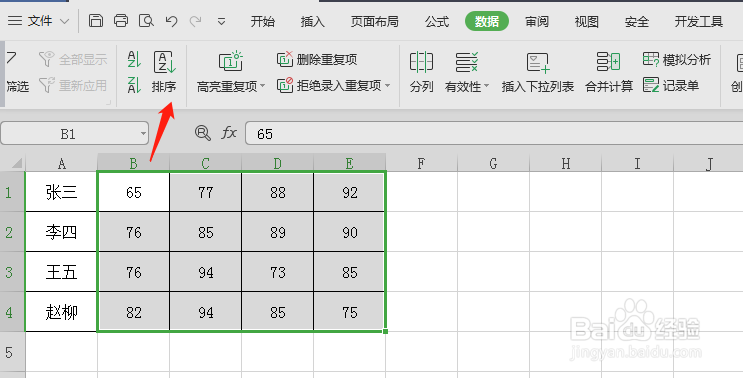Click cell with value 82
This screenshot has width=743, height=378.
[x=134, y=312]
